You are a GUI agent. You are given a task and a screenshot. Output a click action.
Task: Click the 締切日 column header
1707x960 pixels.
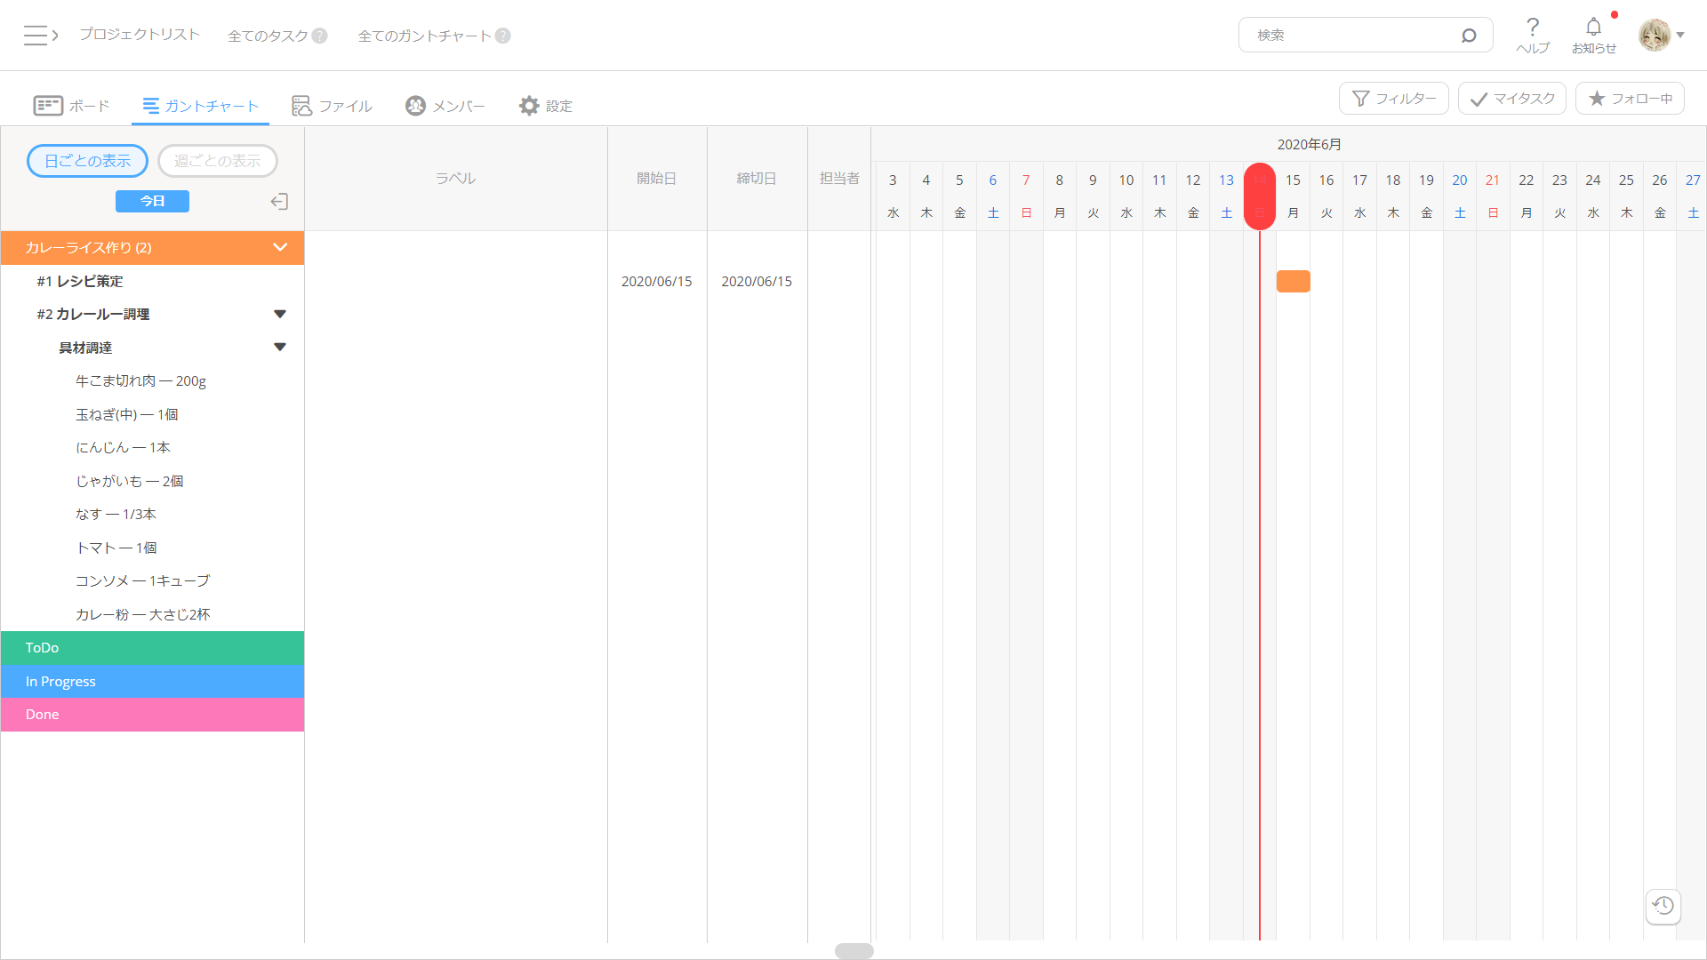click(x=757, y=178)
